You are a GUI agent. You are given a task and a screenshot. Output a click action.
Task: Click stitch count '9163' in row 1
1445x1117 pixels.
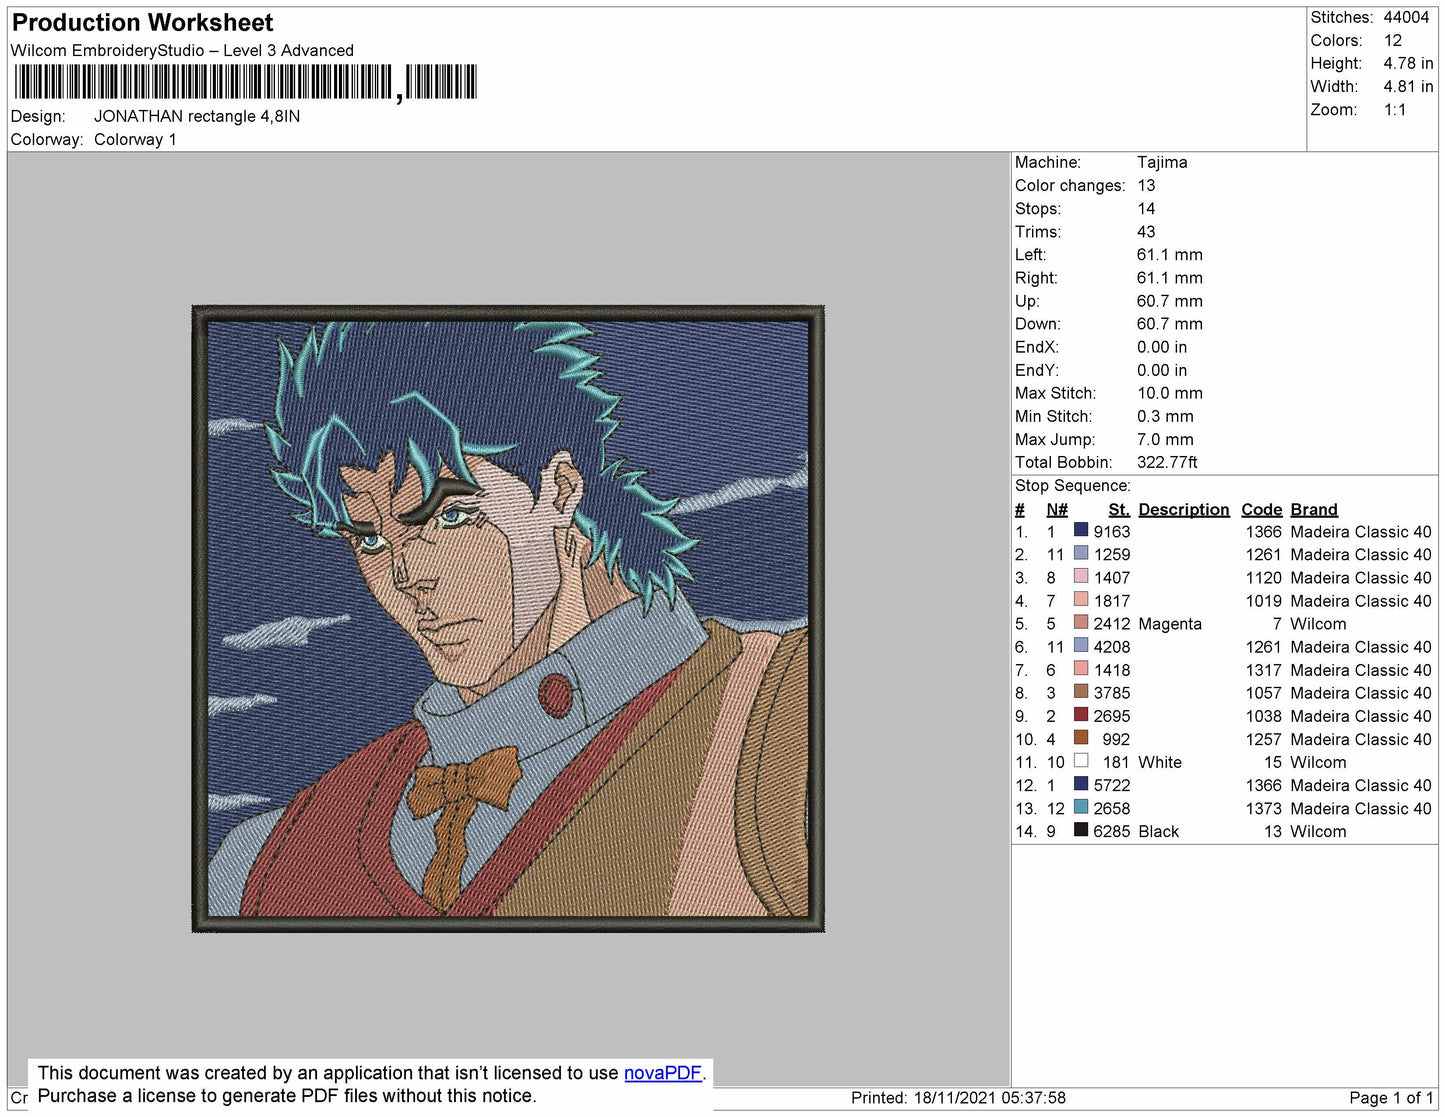(x=1111, y=532)
